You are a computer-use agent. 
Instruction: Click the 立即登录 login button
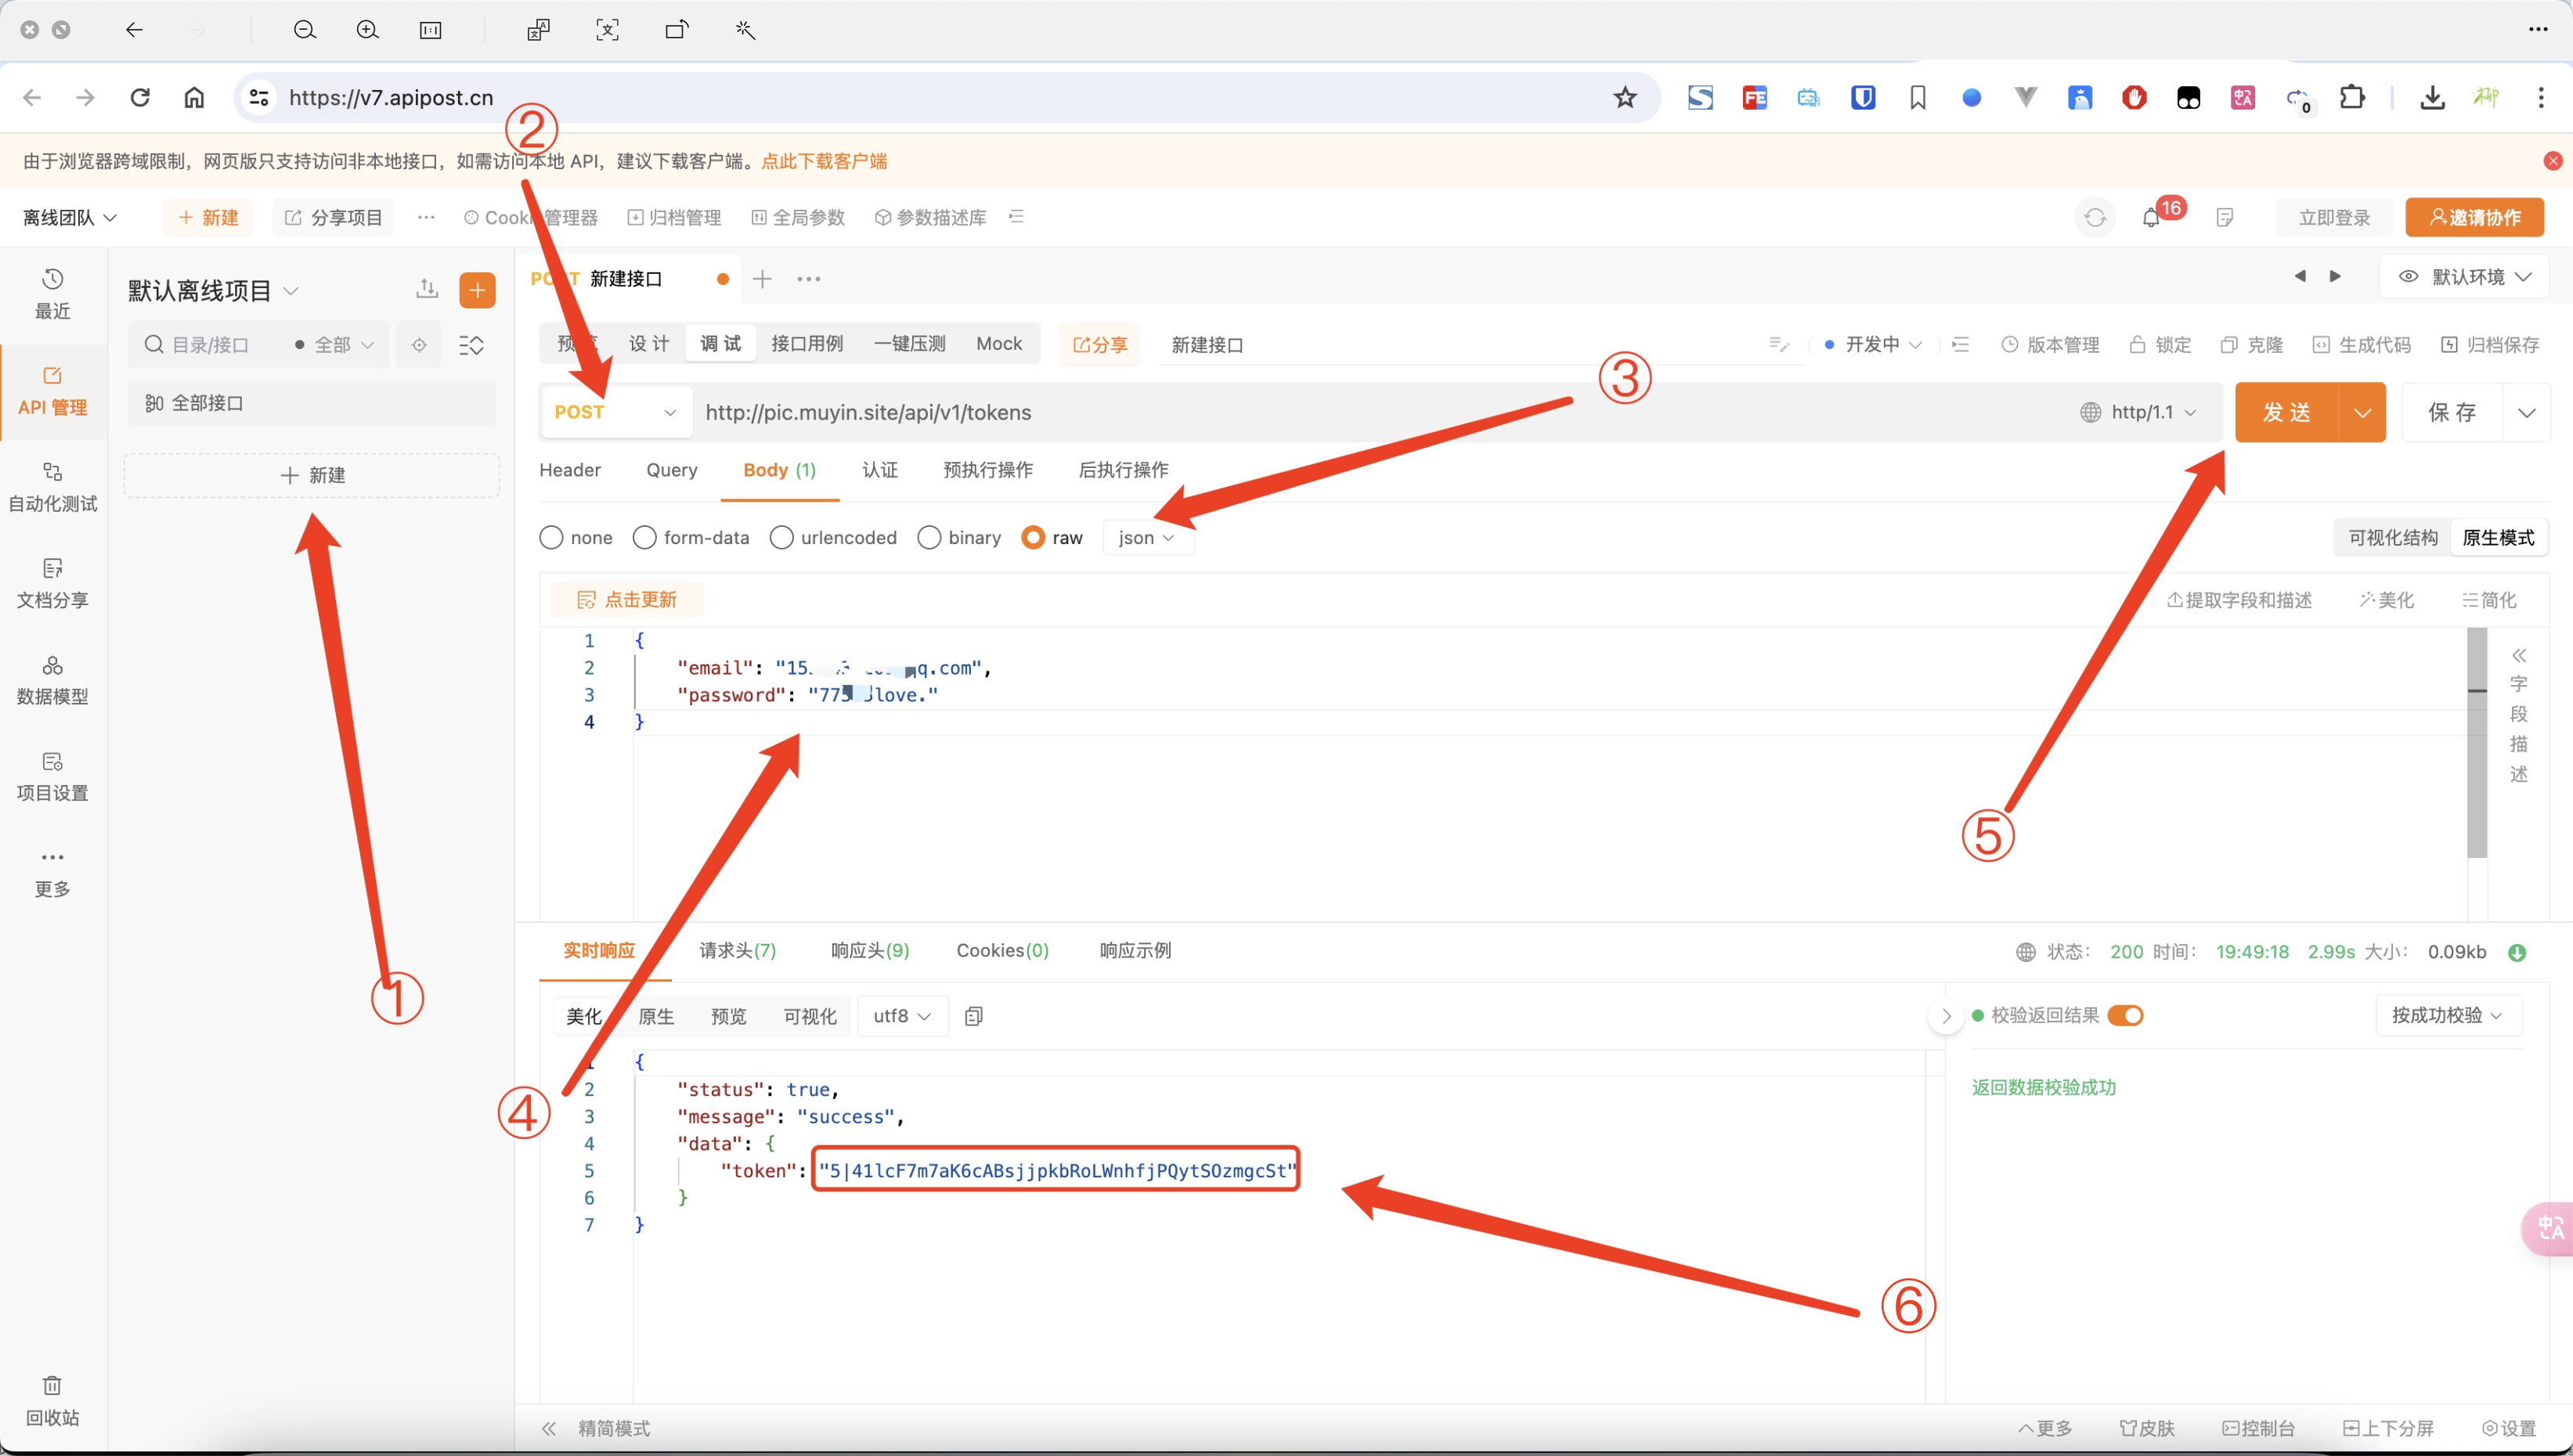(2334, 217)
